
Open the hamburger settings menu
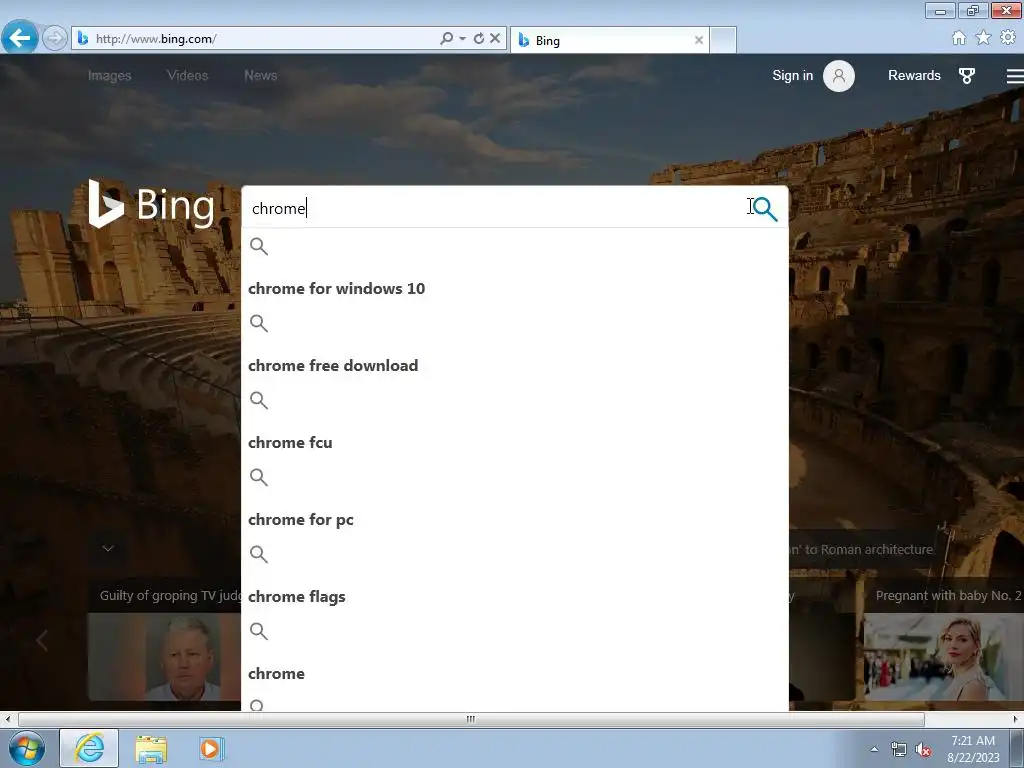tap(1015, 76)
